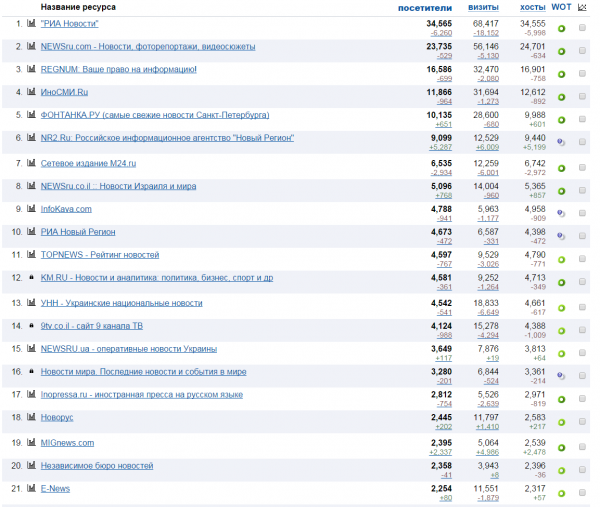Open stats chart icon for MIGnews.com

click(31, 442)
